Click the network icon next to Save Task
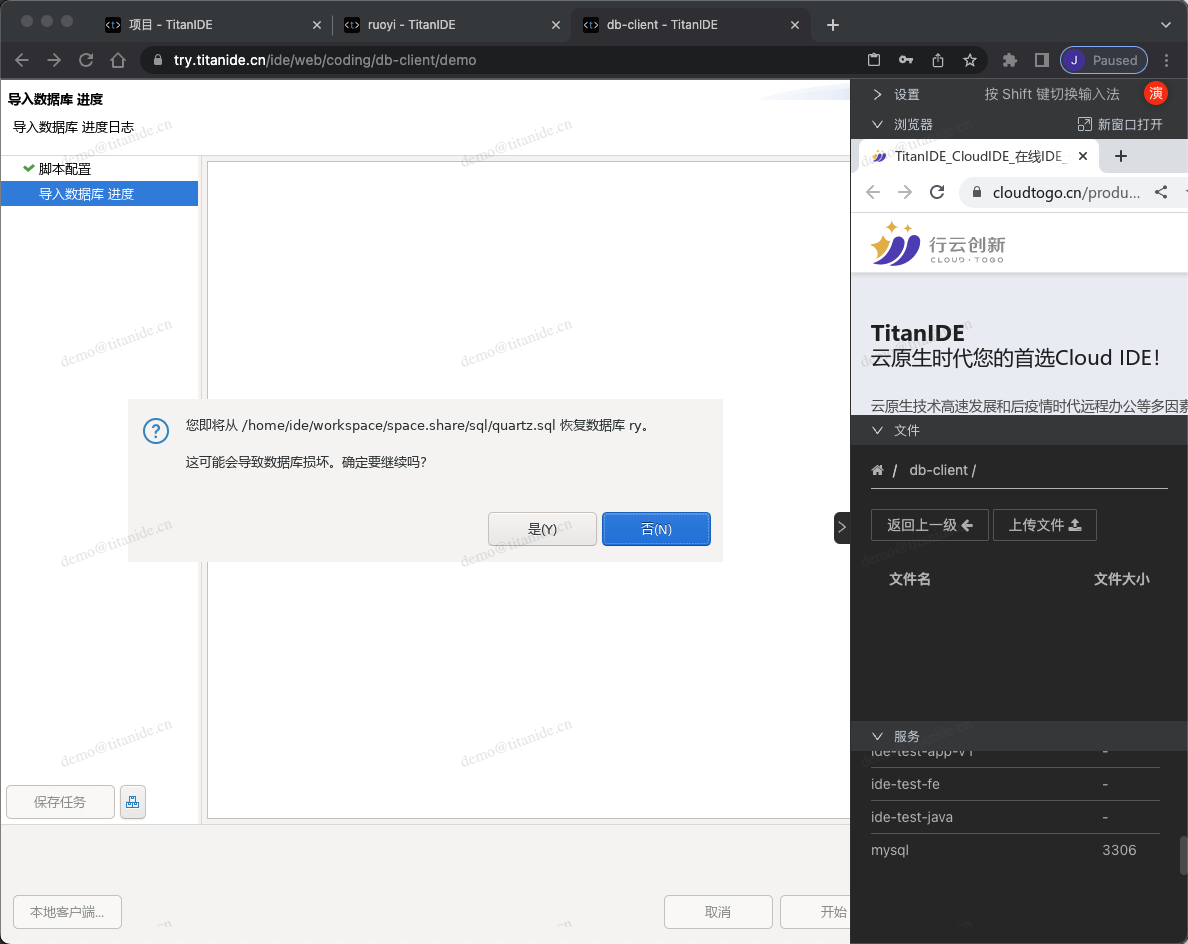The width and height of the screenshot is (1188, 944). [133, 802]
